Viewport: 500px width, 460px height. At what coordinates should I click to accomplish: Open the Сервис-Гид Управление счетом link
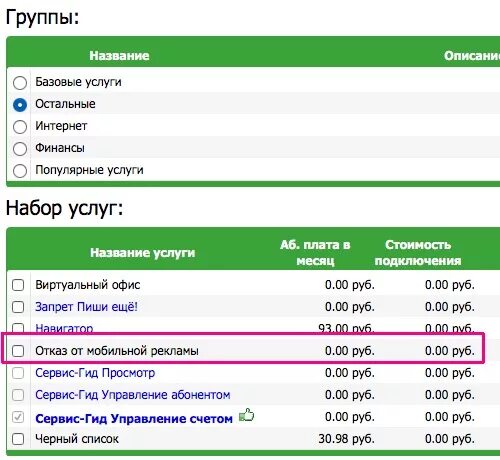(x=134, y=418)
